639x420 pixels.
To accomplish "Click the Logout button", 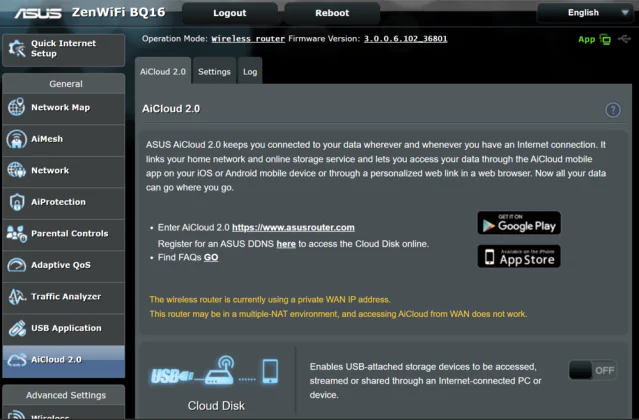I will [230, 13].
